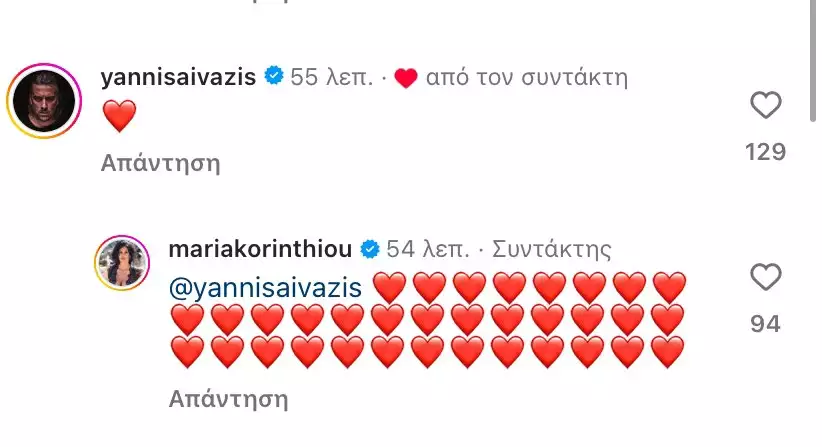Click the small red heart before 'από τον συντάκτη'
Viewport: 822px width, 447px height.
point(406,79)
